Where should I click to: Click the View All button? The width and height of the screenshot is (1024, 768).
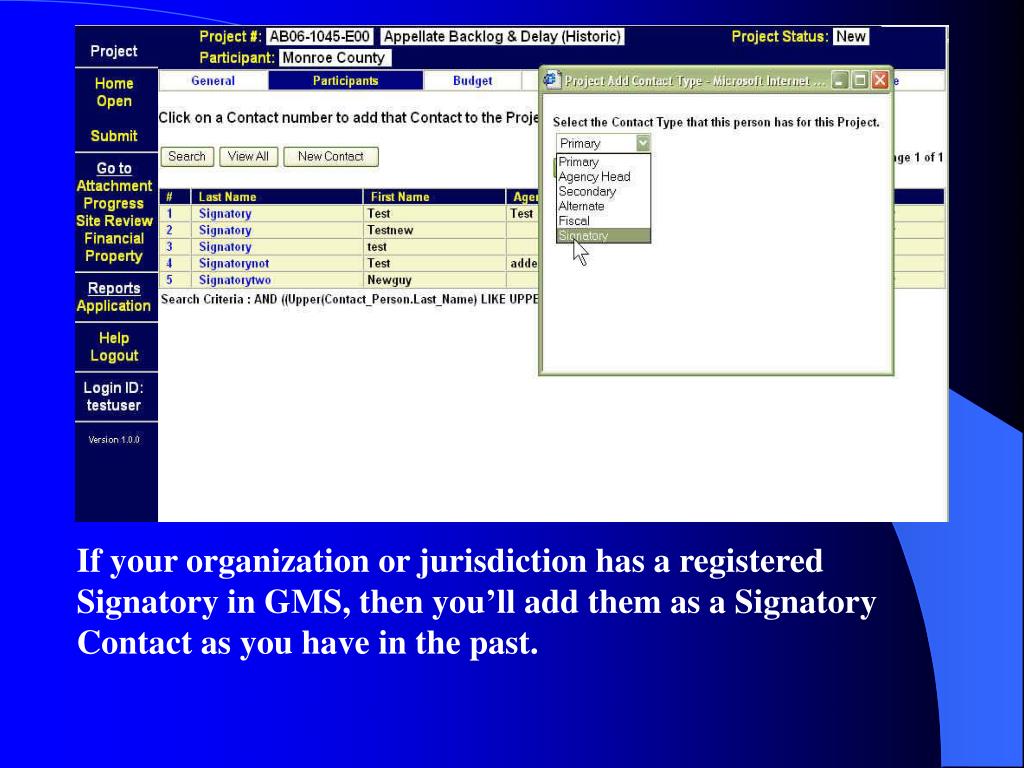[248, 157]
